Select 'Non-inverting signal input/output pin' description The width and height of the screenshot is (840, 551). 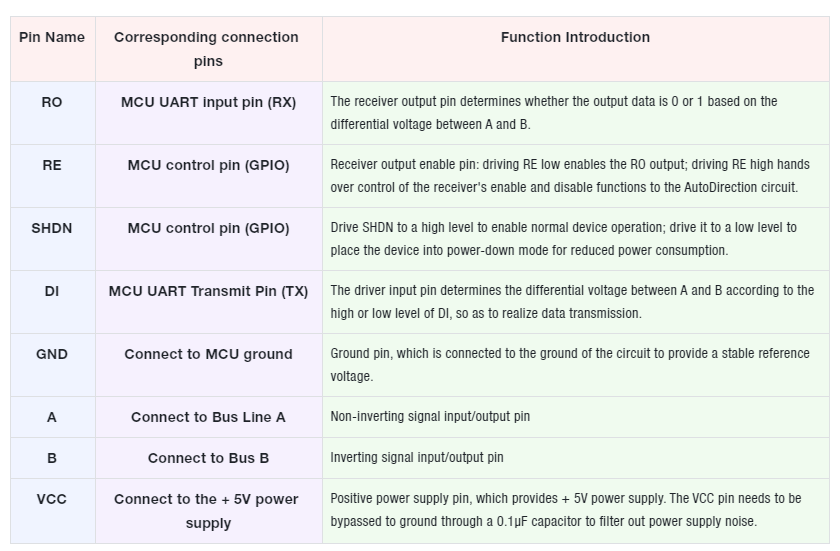click(430, 417)
